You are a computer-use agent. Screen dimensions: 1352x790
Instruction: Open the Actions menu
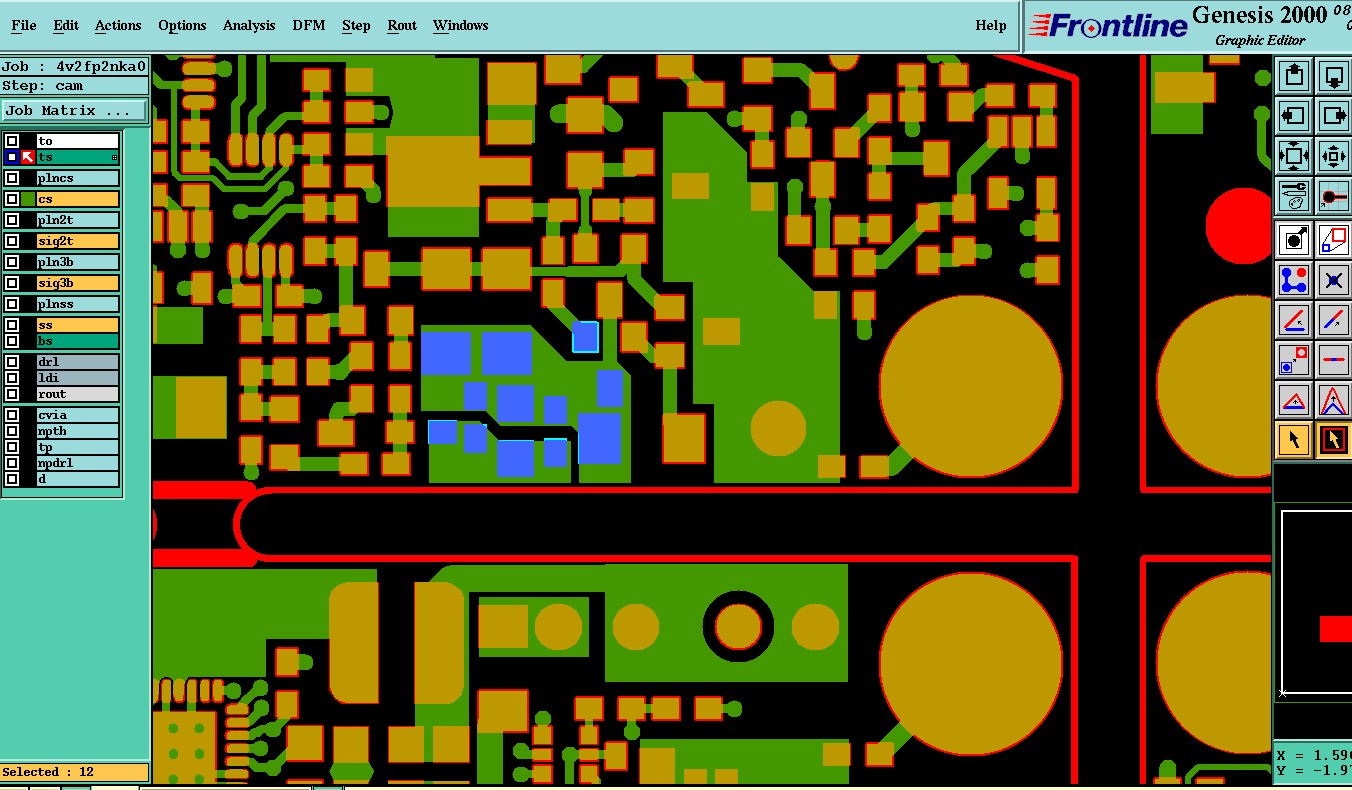click(118, 25)
